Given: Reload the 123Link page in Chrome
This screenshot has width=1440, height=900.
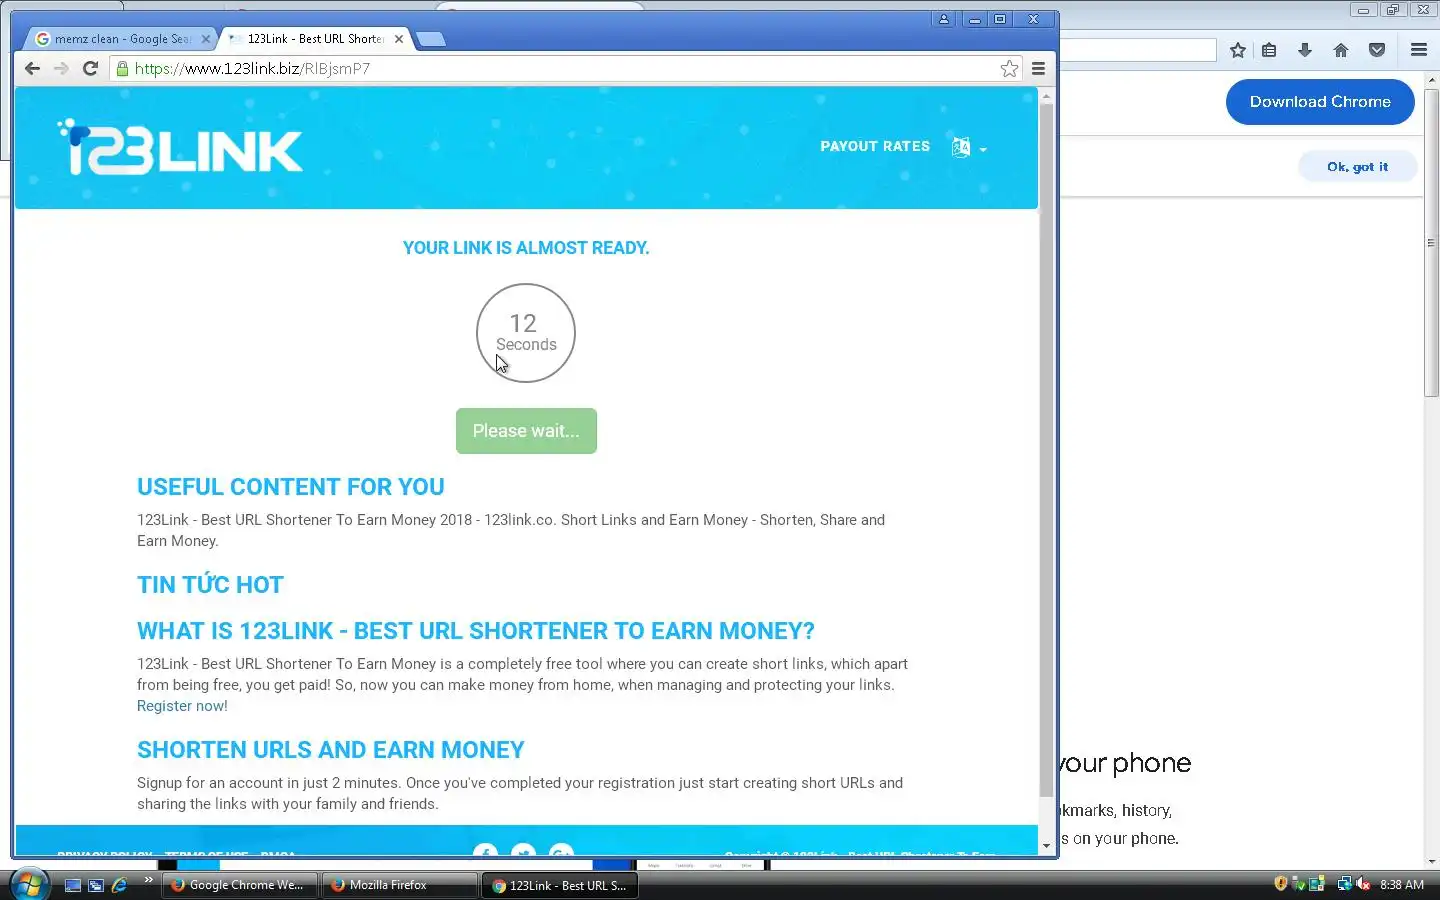Looking at the screenshot, I should [x=90, y=68].
